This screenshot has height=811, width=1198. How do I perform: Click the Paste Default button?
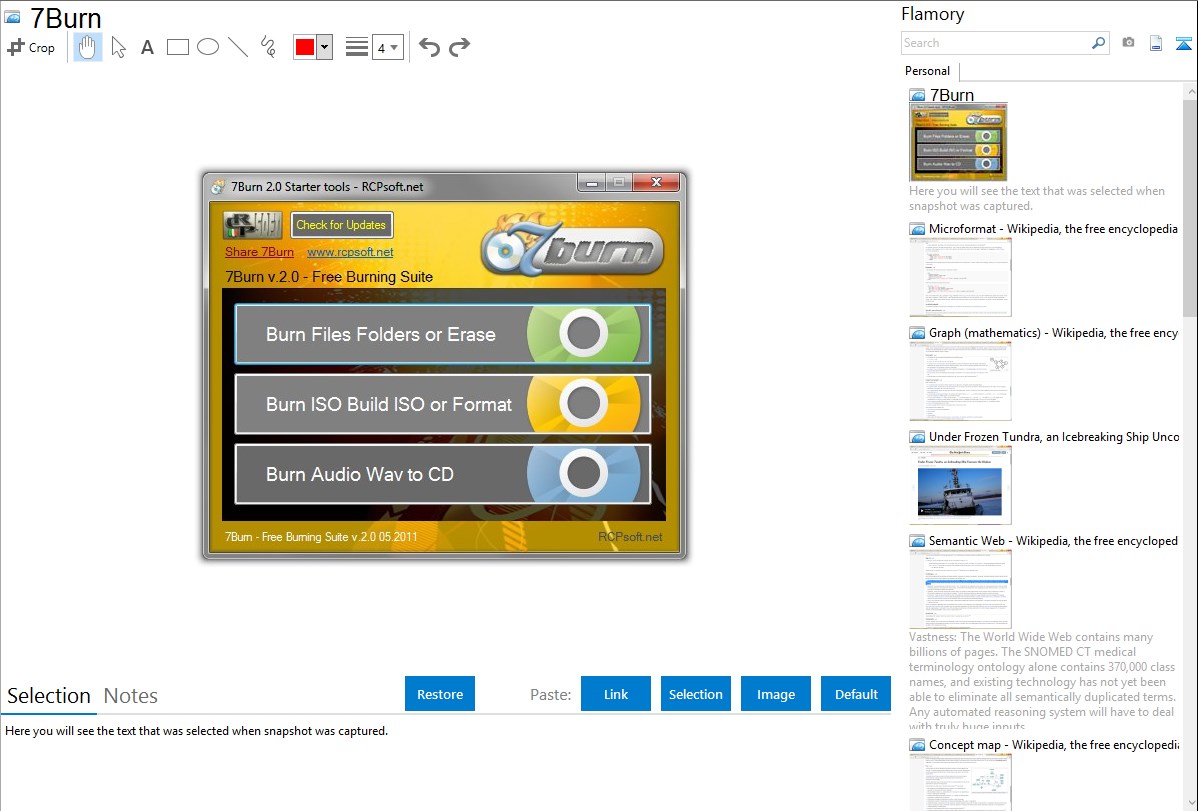856,694
